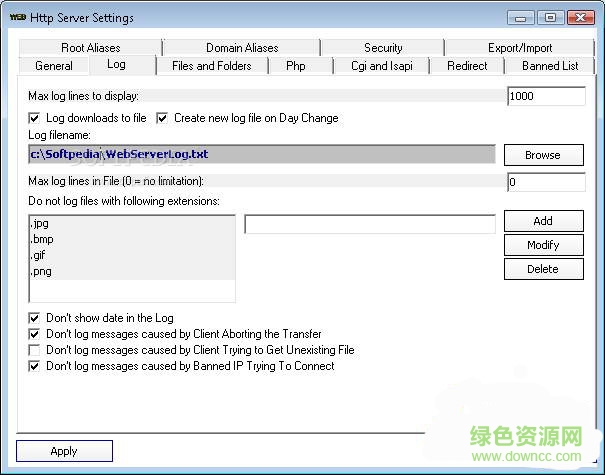
Task: Click the Max log lines to display field
Action: pyautogui.click(x=546, y=97)
